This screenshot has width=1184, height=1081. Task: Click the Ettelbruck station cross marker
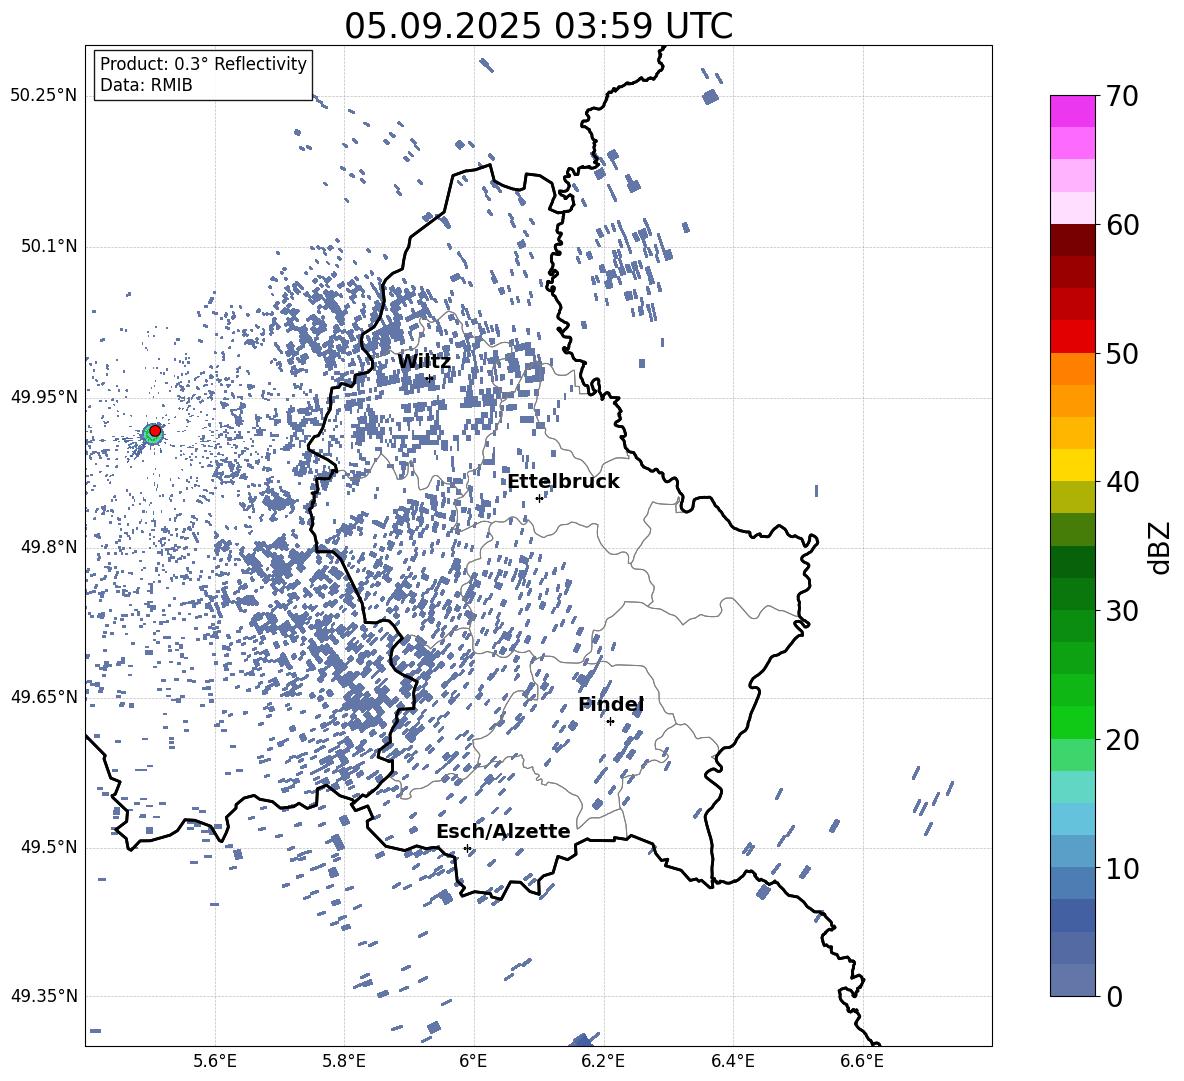[x=539, y=498]
